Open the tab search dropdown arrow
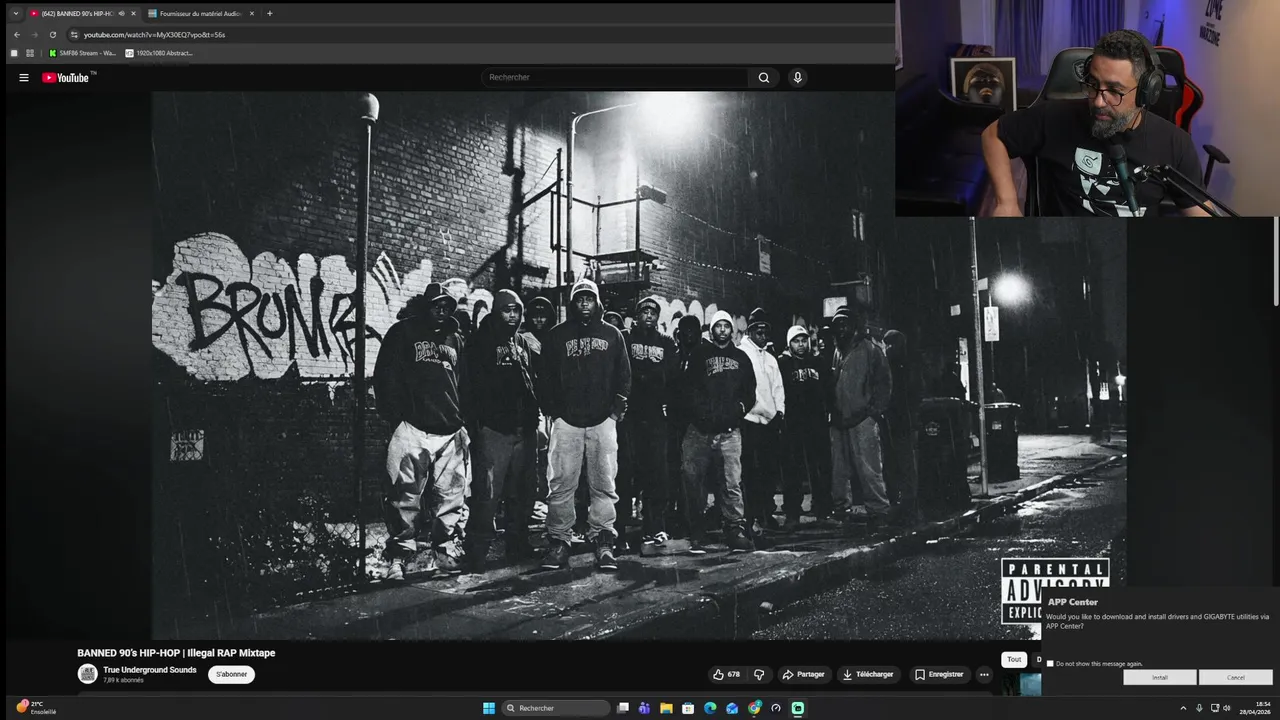The width and height of the screenshot is (1280, 720). pyautogui.click(x=15, y=13)
